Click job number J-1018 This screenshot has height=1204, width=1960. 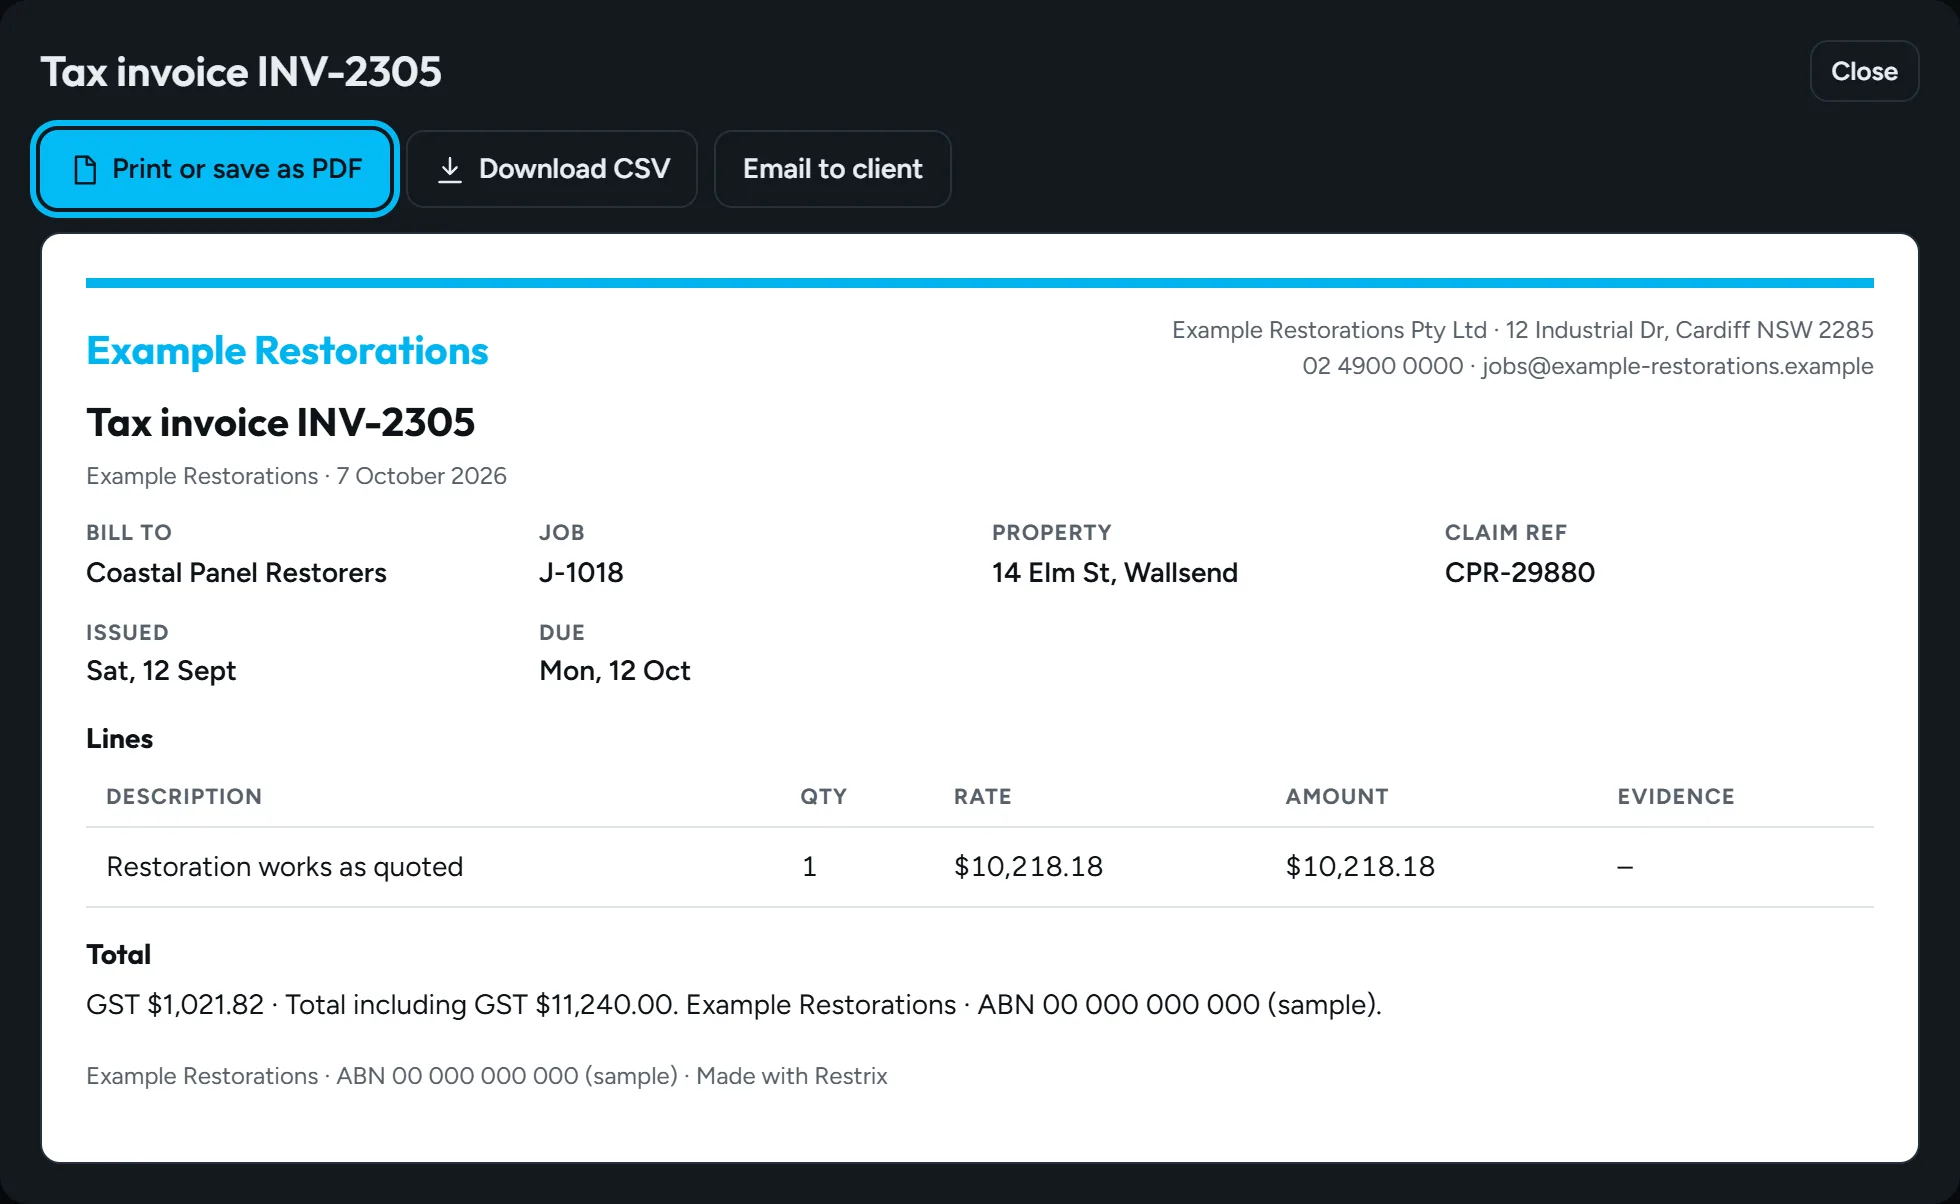coord(581,573)
